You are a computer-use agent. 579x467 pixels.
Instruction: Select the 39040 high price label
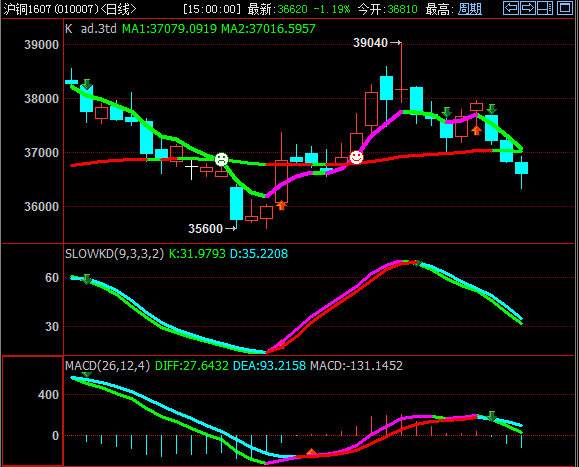(x=370, y=43)
